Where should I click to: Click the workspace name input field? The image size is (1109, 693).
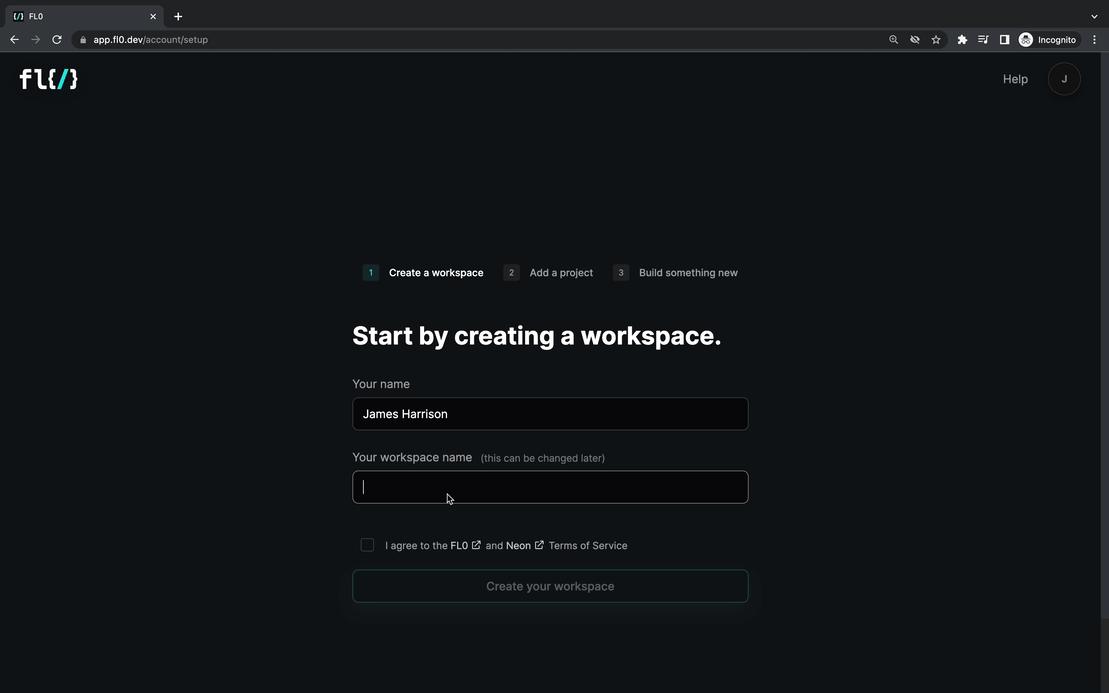click(x=550, y=487)
